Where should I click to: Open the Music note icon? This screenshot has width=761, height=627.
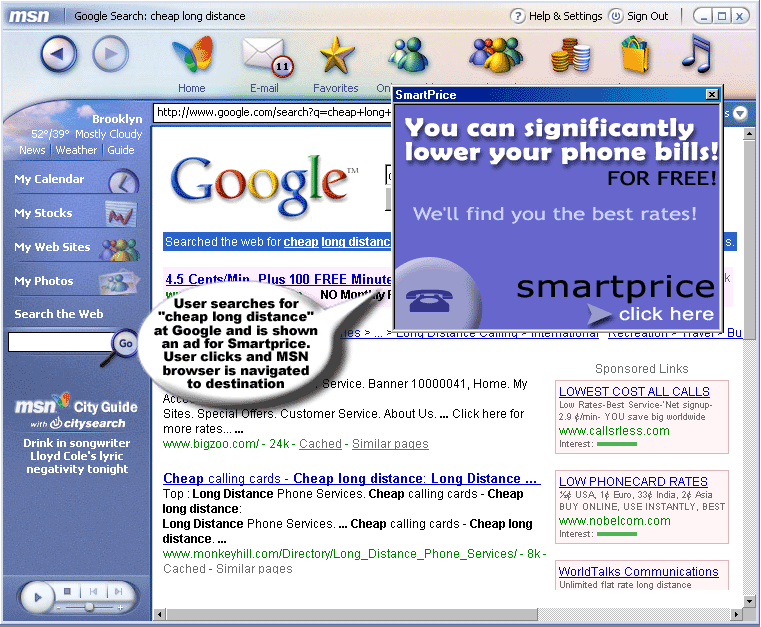[x=697, y=53]
